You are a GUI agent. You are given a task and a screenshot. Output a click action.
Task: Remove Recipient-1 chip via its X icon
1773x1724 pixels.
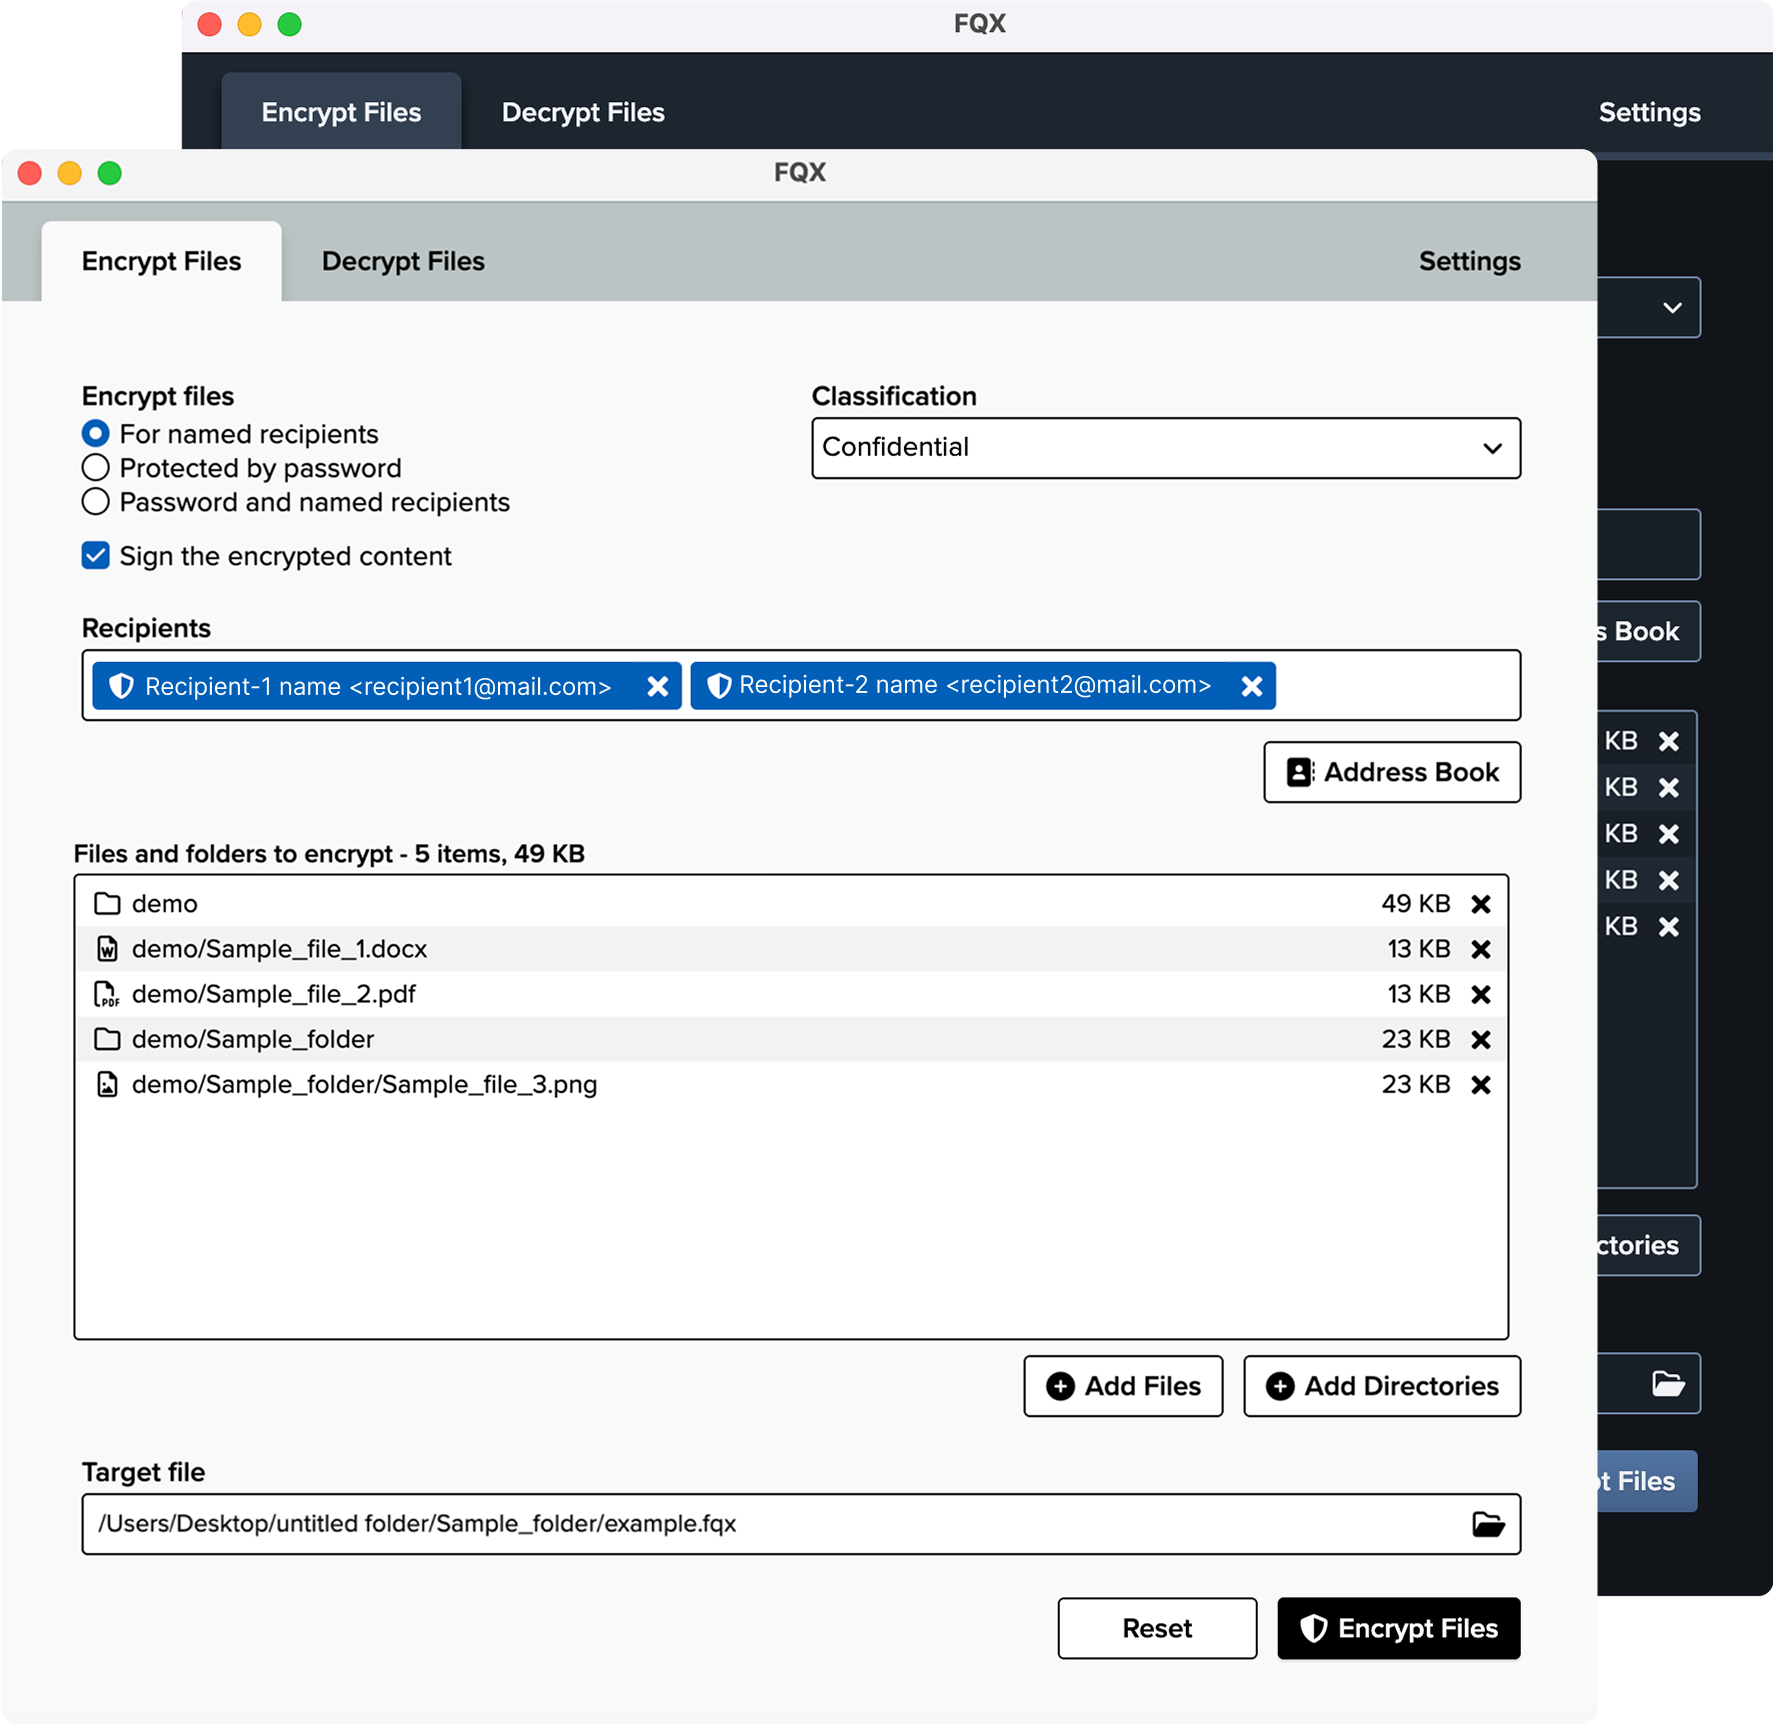coord(657,686)
